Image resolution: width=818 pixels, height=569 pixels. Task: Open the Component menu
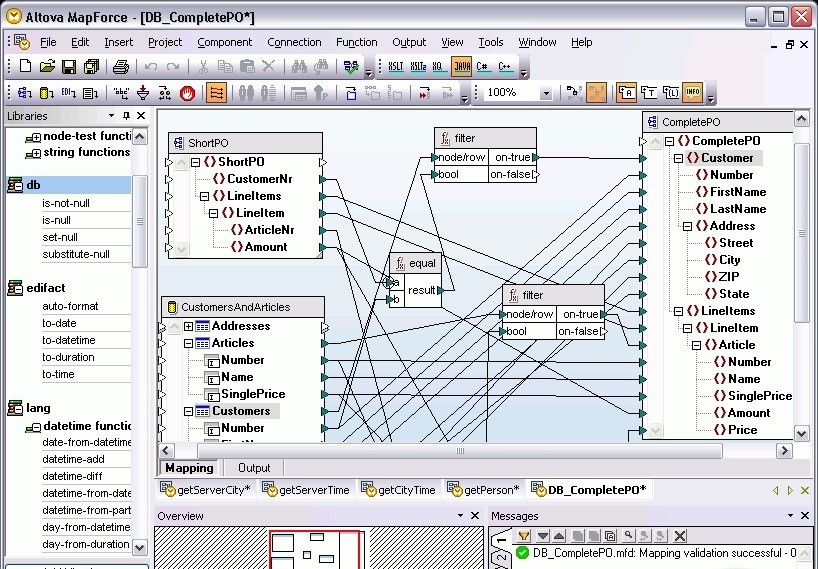coord(224,42)
